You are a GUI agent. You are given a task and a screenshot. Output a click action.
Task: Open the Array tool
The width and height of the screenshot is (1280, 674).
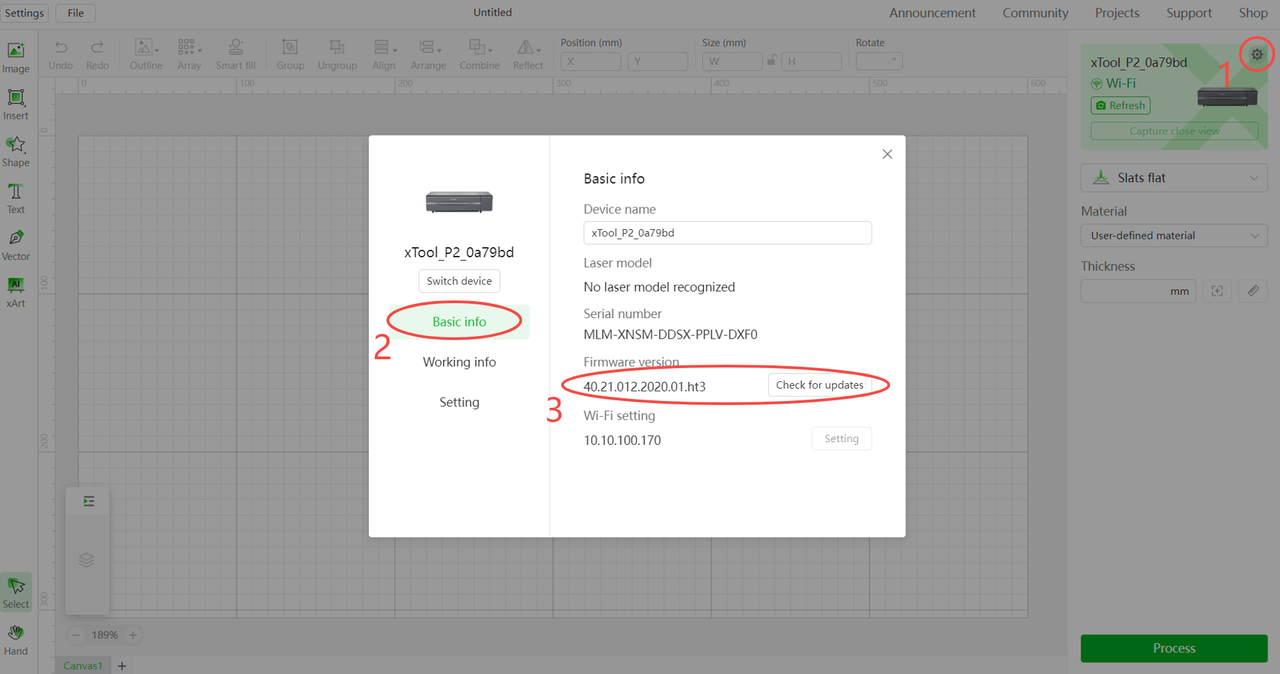tap(189, 54)
